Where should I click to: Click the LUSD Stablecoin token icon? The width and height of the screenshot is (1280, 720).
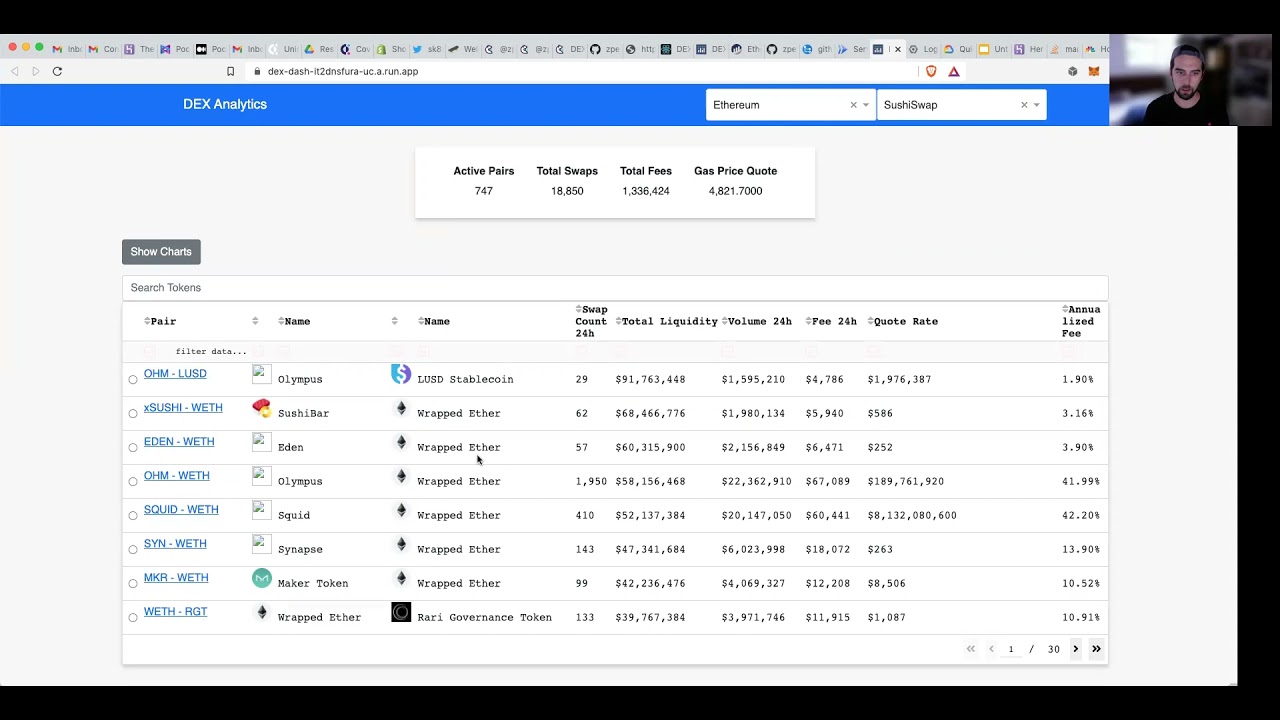pyautogui.click(x=401, y=374)
